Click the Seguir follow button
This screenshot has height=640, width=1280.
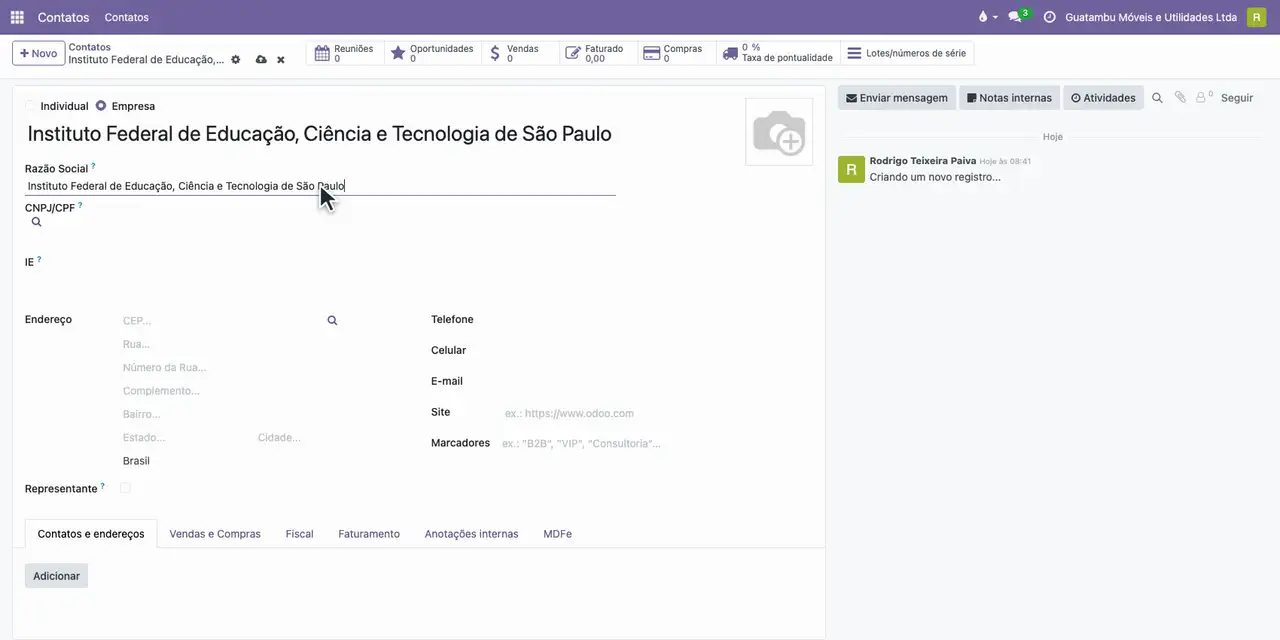(x=1237, y=98)
